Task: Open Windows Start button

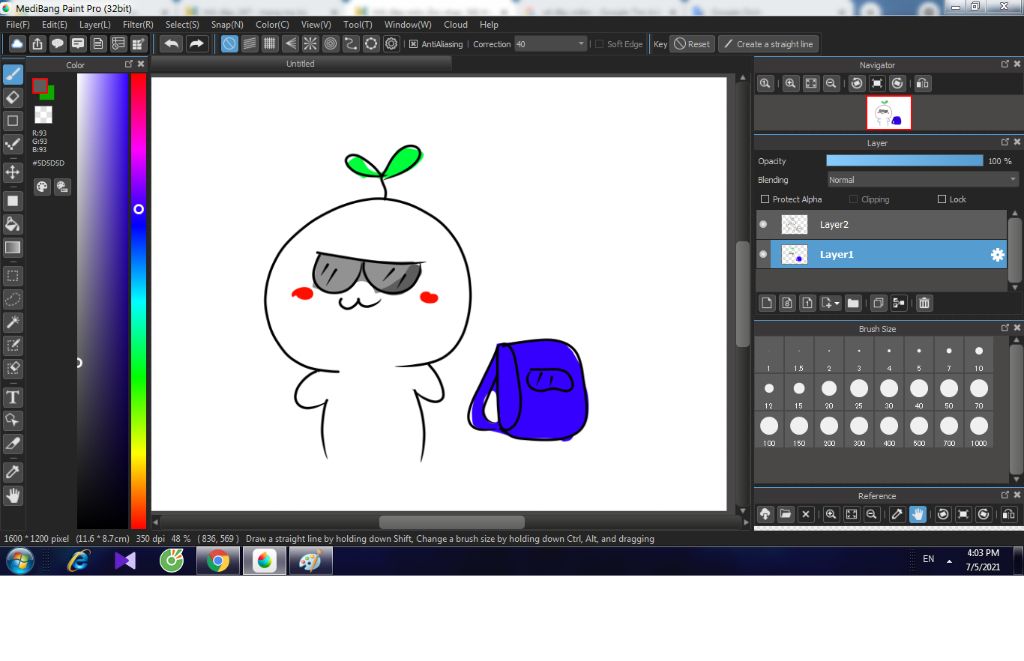Action: [20, 561]
